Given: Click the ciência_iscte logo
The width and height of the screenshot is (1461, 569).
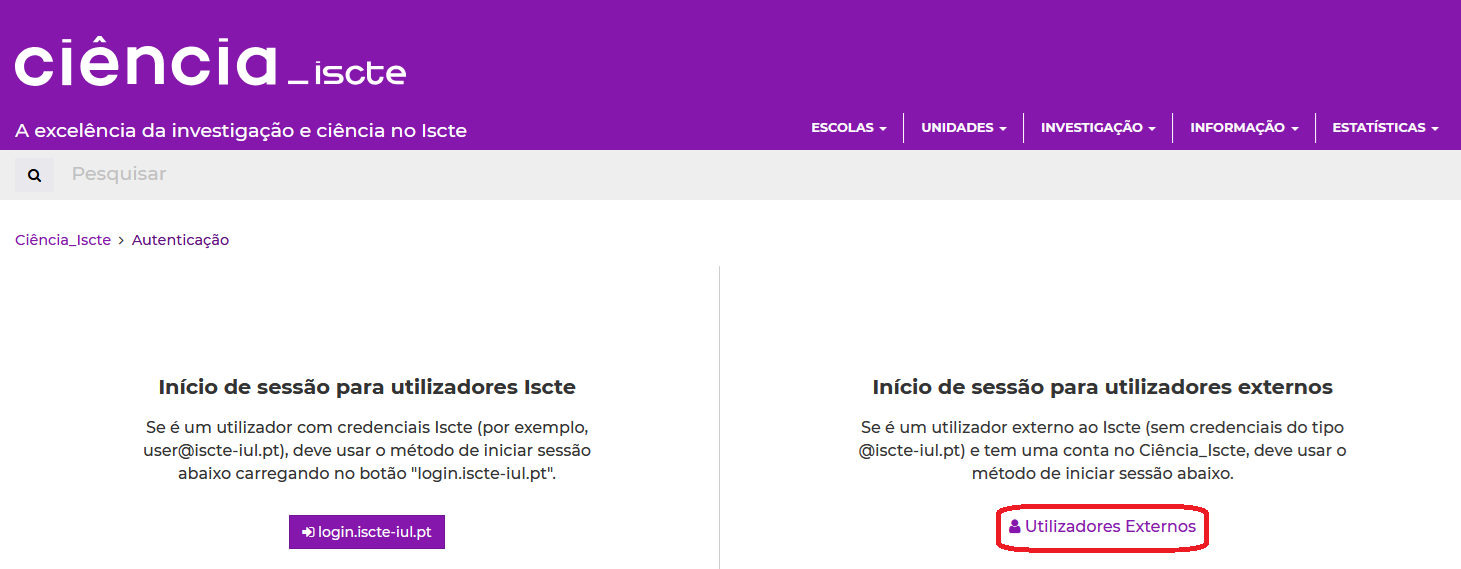Looking at the screenshot, I should (210, 66).
